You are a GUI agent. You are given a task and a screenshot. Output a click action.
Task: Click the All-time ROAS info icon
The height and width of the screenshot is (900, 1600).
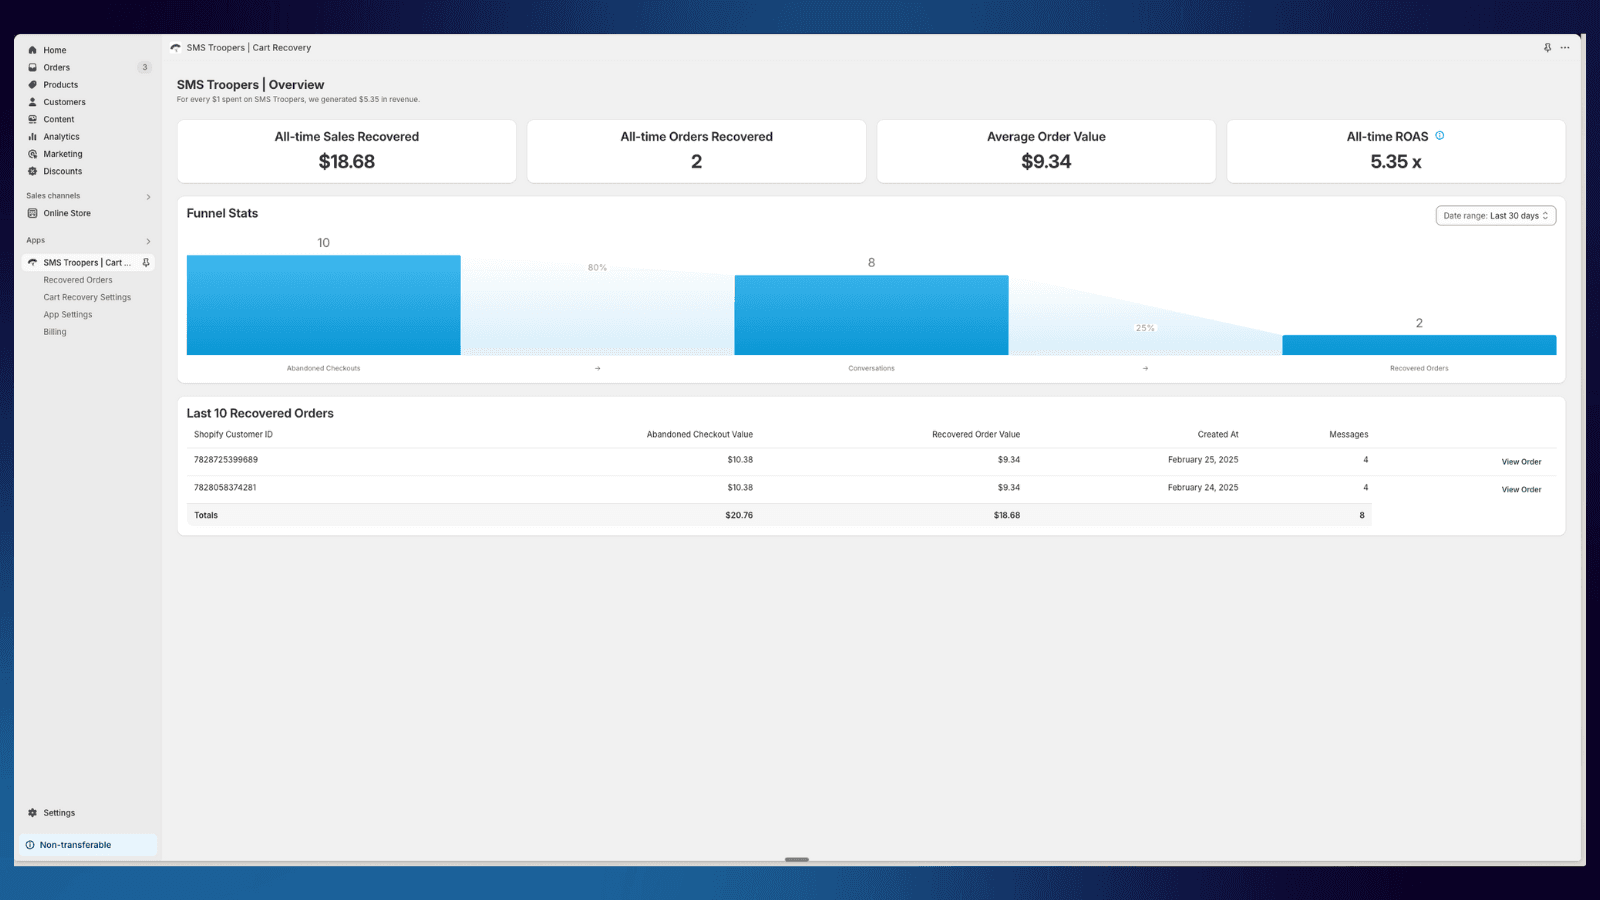tap(1440, 136)
